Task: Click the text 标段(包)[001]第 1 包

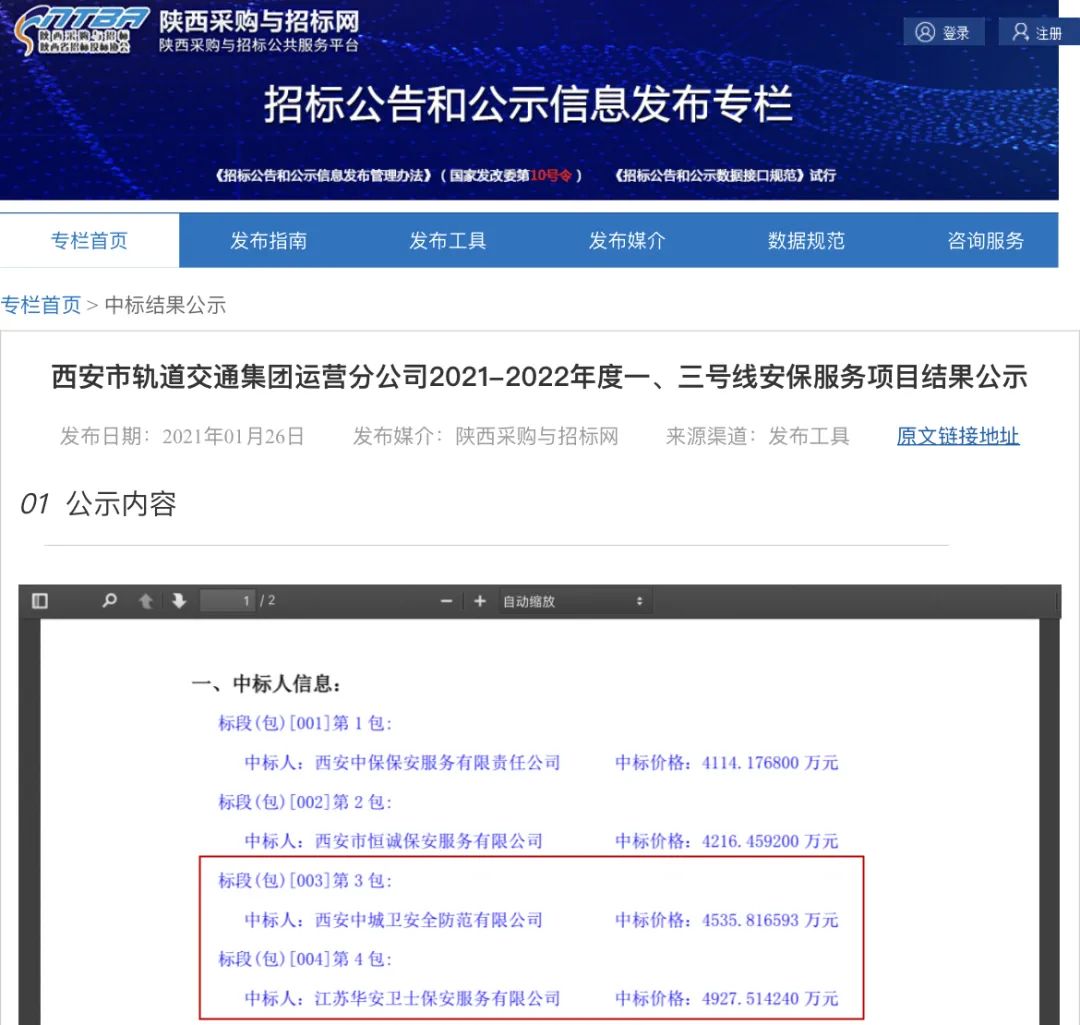Action: click(x=304, y=723)
